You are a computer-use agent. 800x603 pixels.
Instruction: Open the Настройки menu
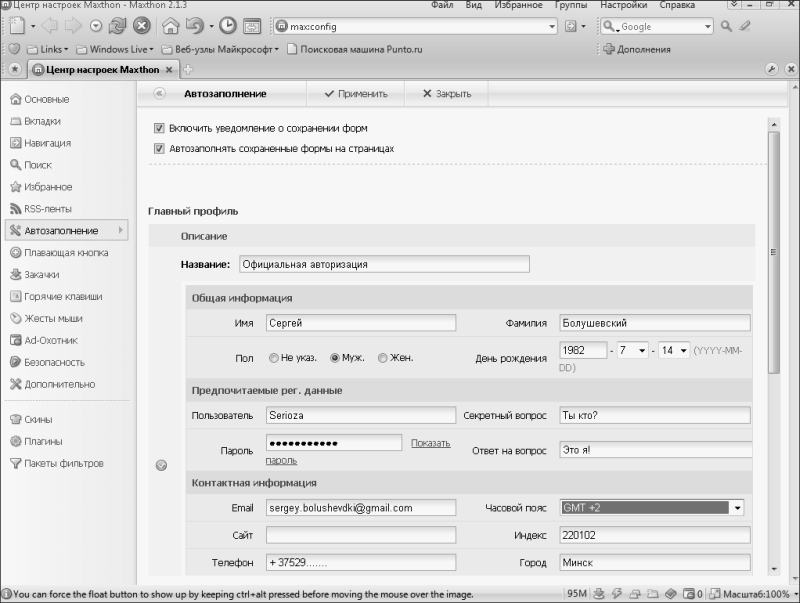pyautogui.click(x=623, y=5)
